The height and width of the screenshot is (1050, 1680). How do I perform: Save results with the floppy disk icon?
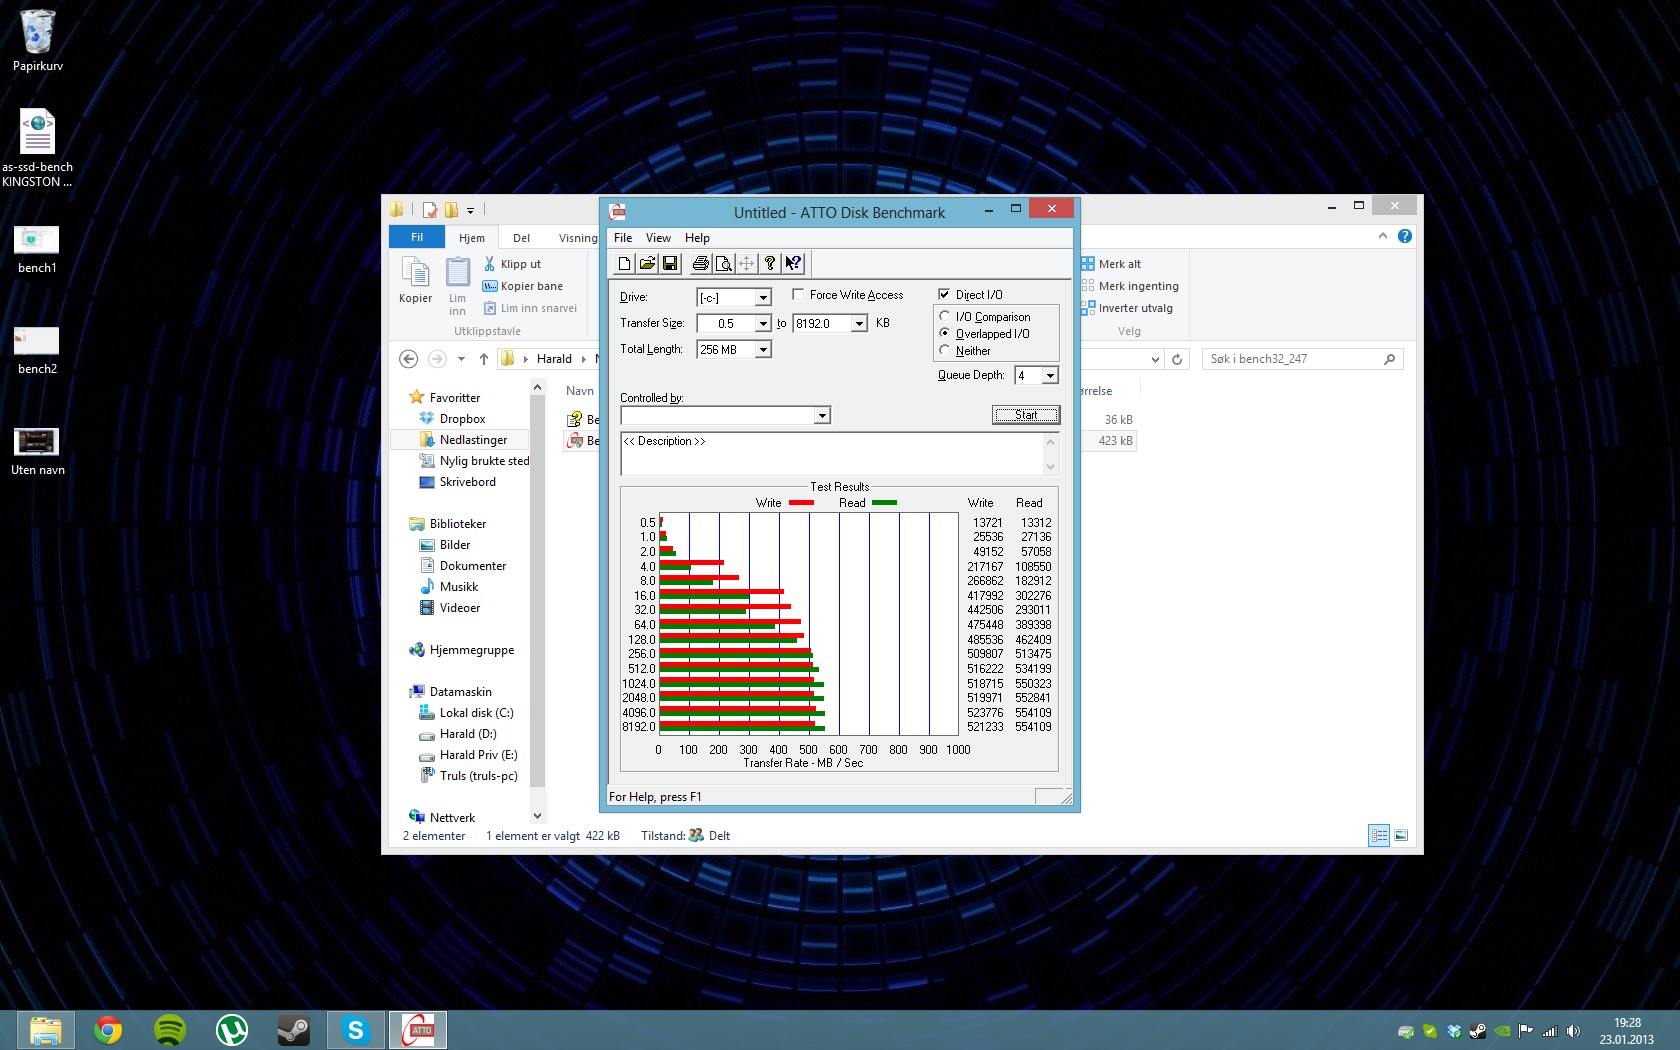(x=670, y=264)
